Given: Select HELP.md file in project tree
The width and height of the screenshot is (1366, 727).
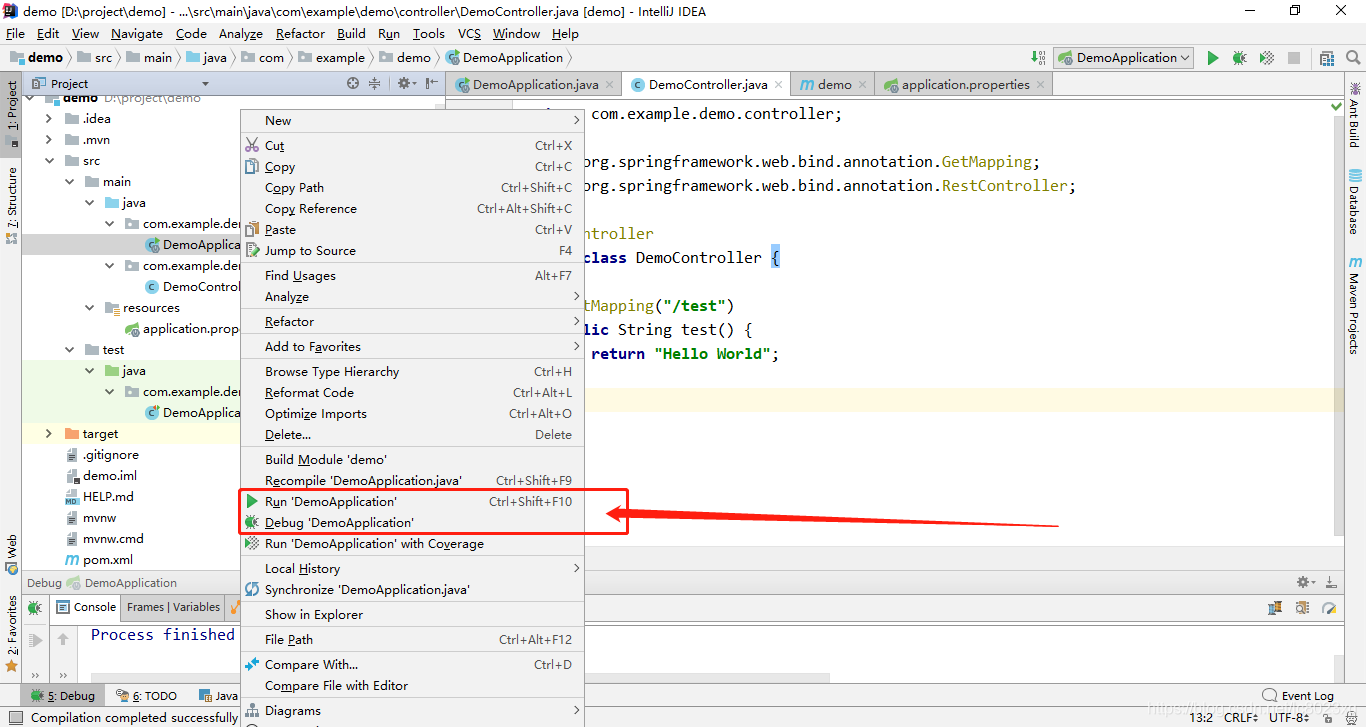Looking at the screenshot, I should coord(98,497).
